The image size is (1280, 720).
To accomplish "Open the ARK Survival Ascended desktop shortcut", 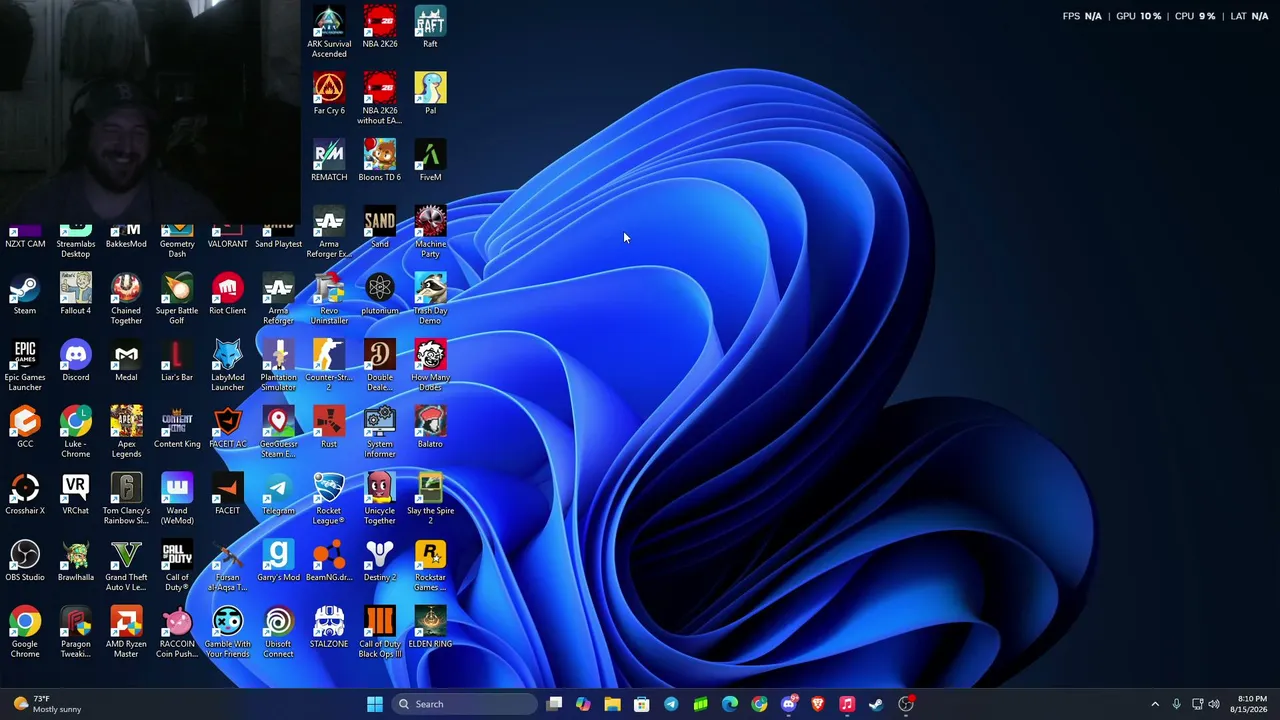I will pyautogui.click(x=329, y=32).
